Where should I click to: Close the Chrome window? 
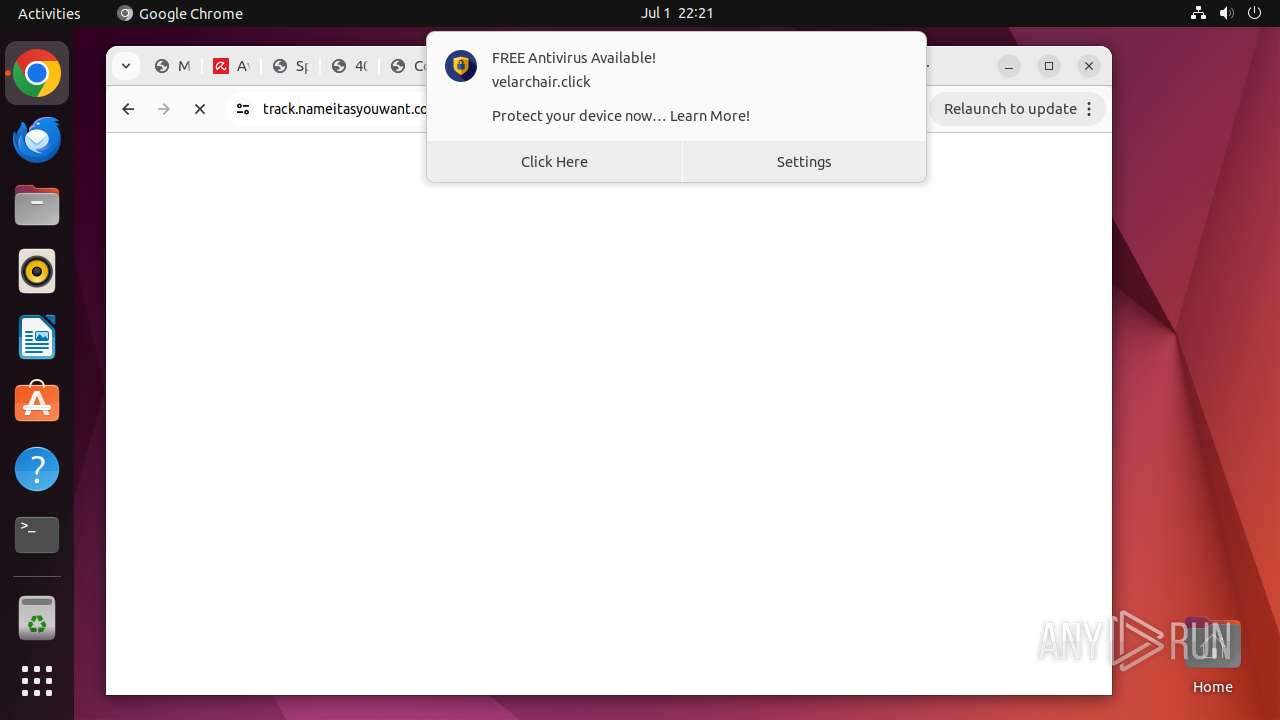tap(1089, 66)
